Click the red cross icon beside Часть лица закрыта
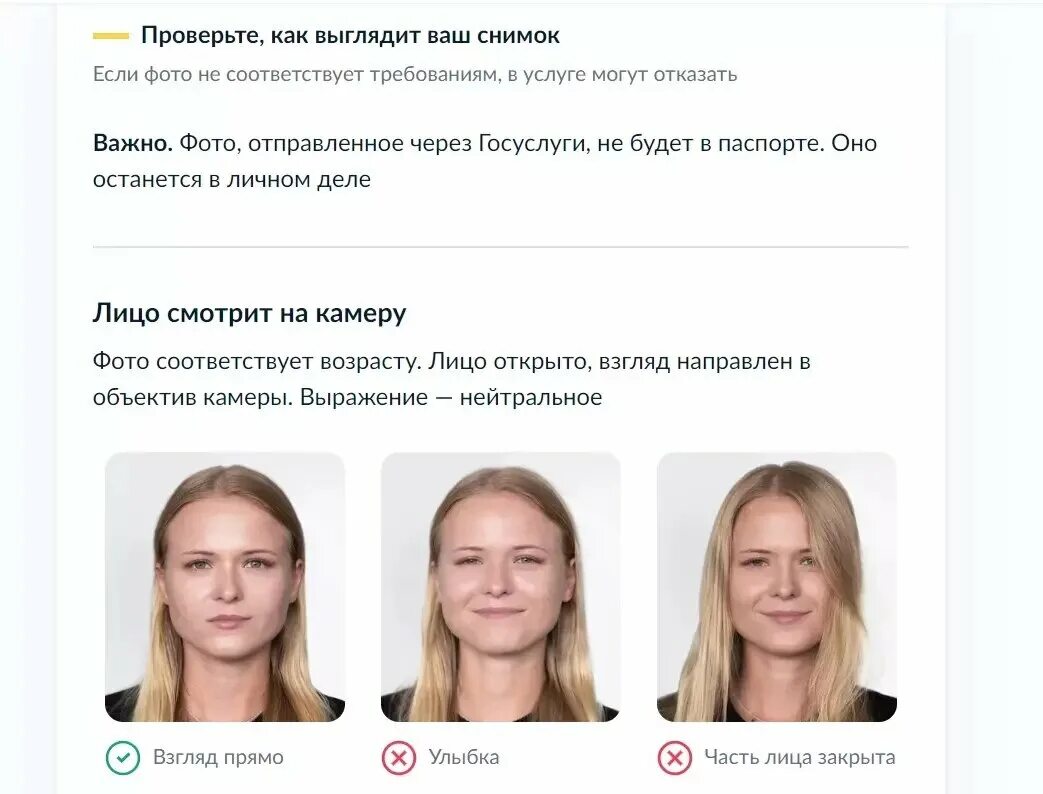The height and width of the screenshot is (794, 1043). (x=674, y=757)
